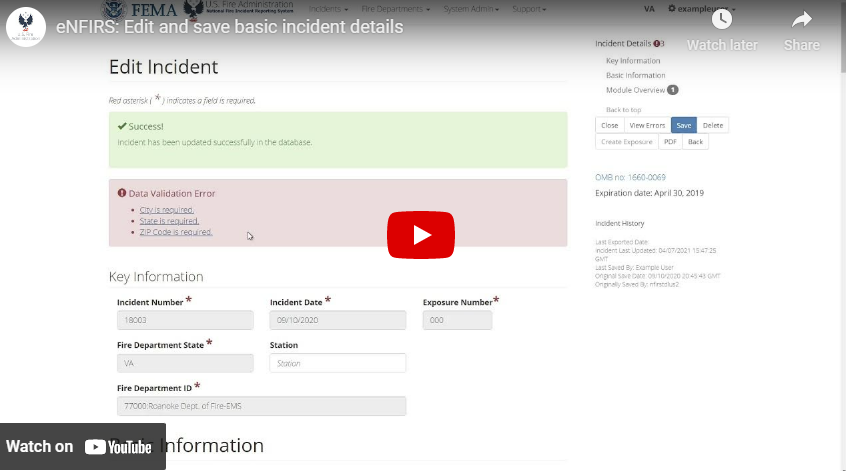The image size is (846, 471).
Task: Open the Incidents menu
Action: click(328, 9)
